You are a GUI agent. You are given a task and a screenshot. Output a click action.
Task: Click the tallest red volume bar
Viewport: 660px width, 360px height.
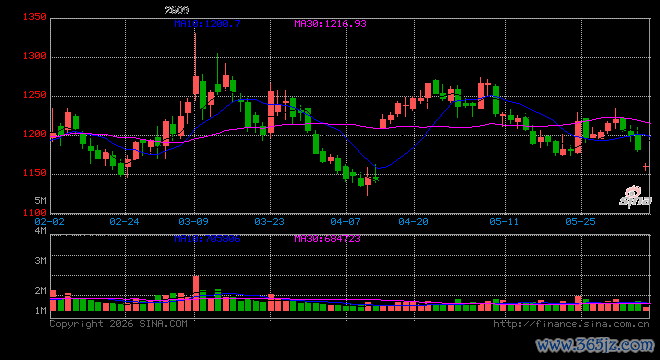point(196,293)
